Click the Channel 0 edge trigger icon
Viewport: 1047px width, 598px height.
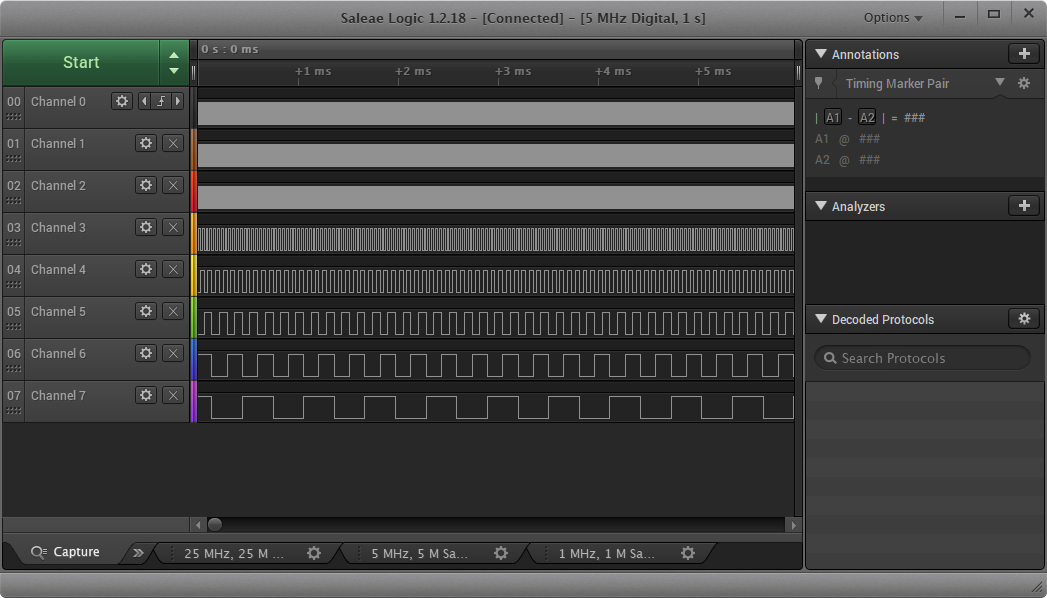click(160, 101)
